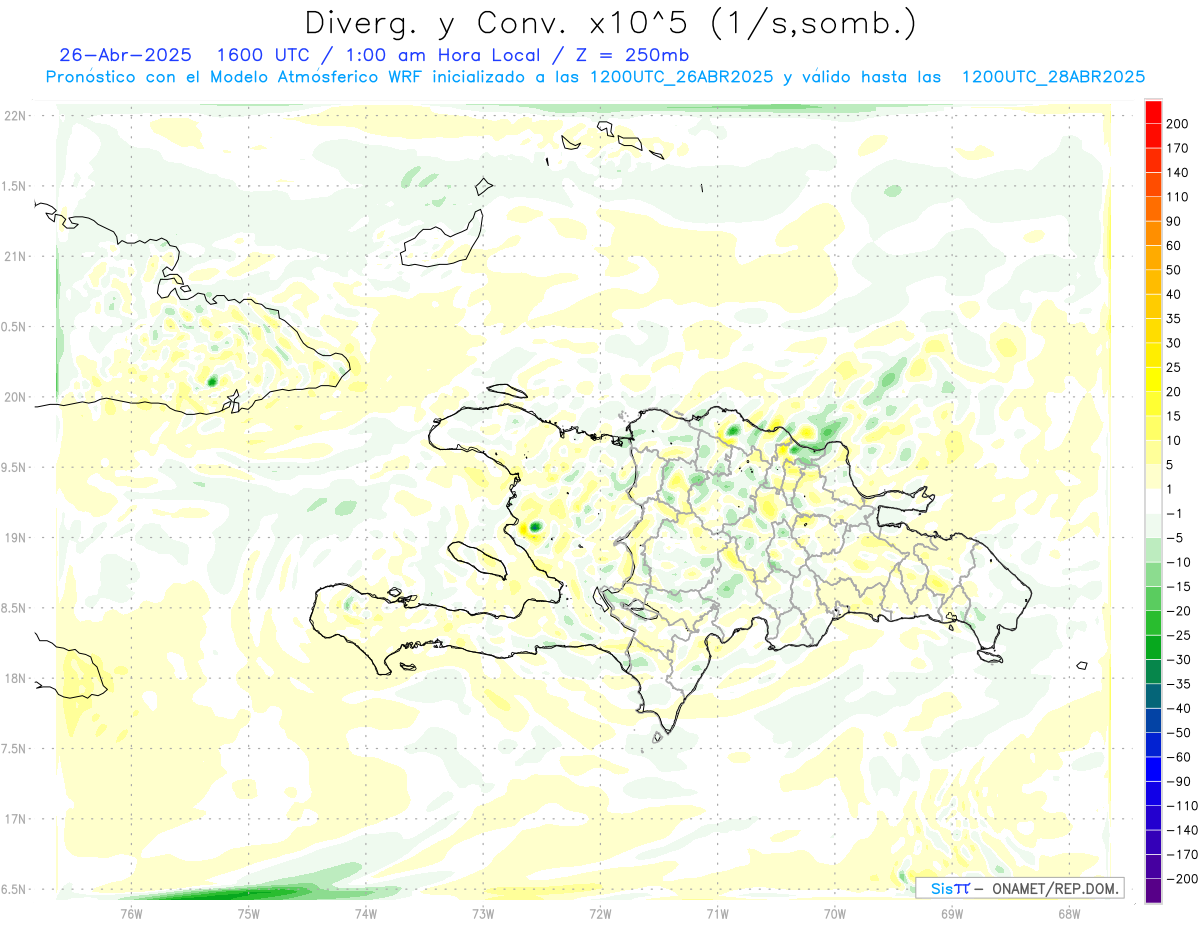1200x927 pixels.
Task: Click the '1200UTC_26ABR2025' initialization text
Action: tap(682, 77)
